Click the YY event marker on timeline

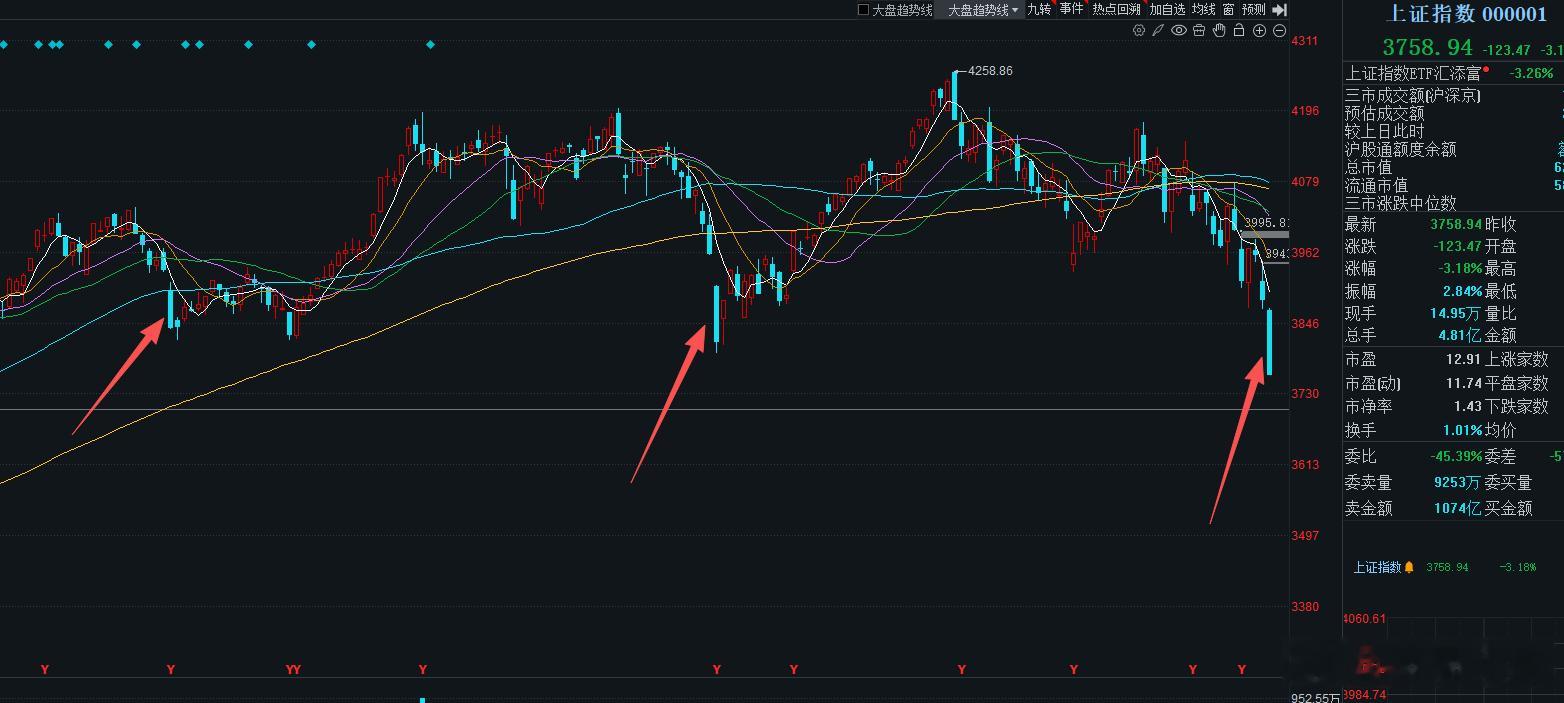[x=293, y=669]
